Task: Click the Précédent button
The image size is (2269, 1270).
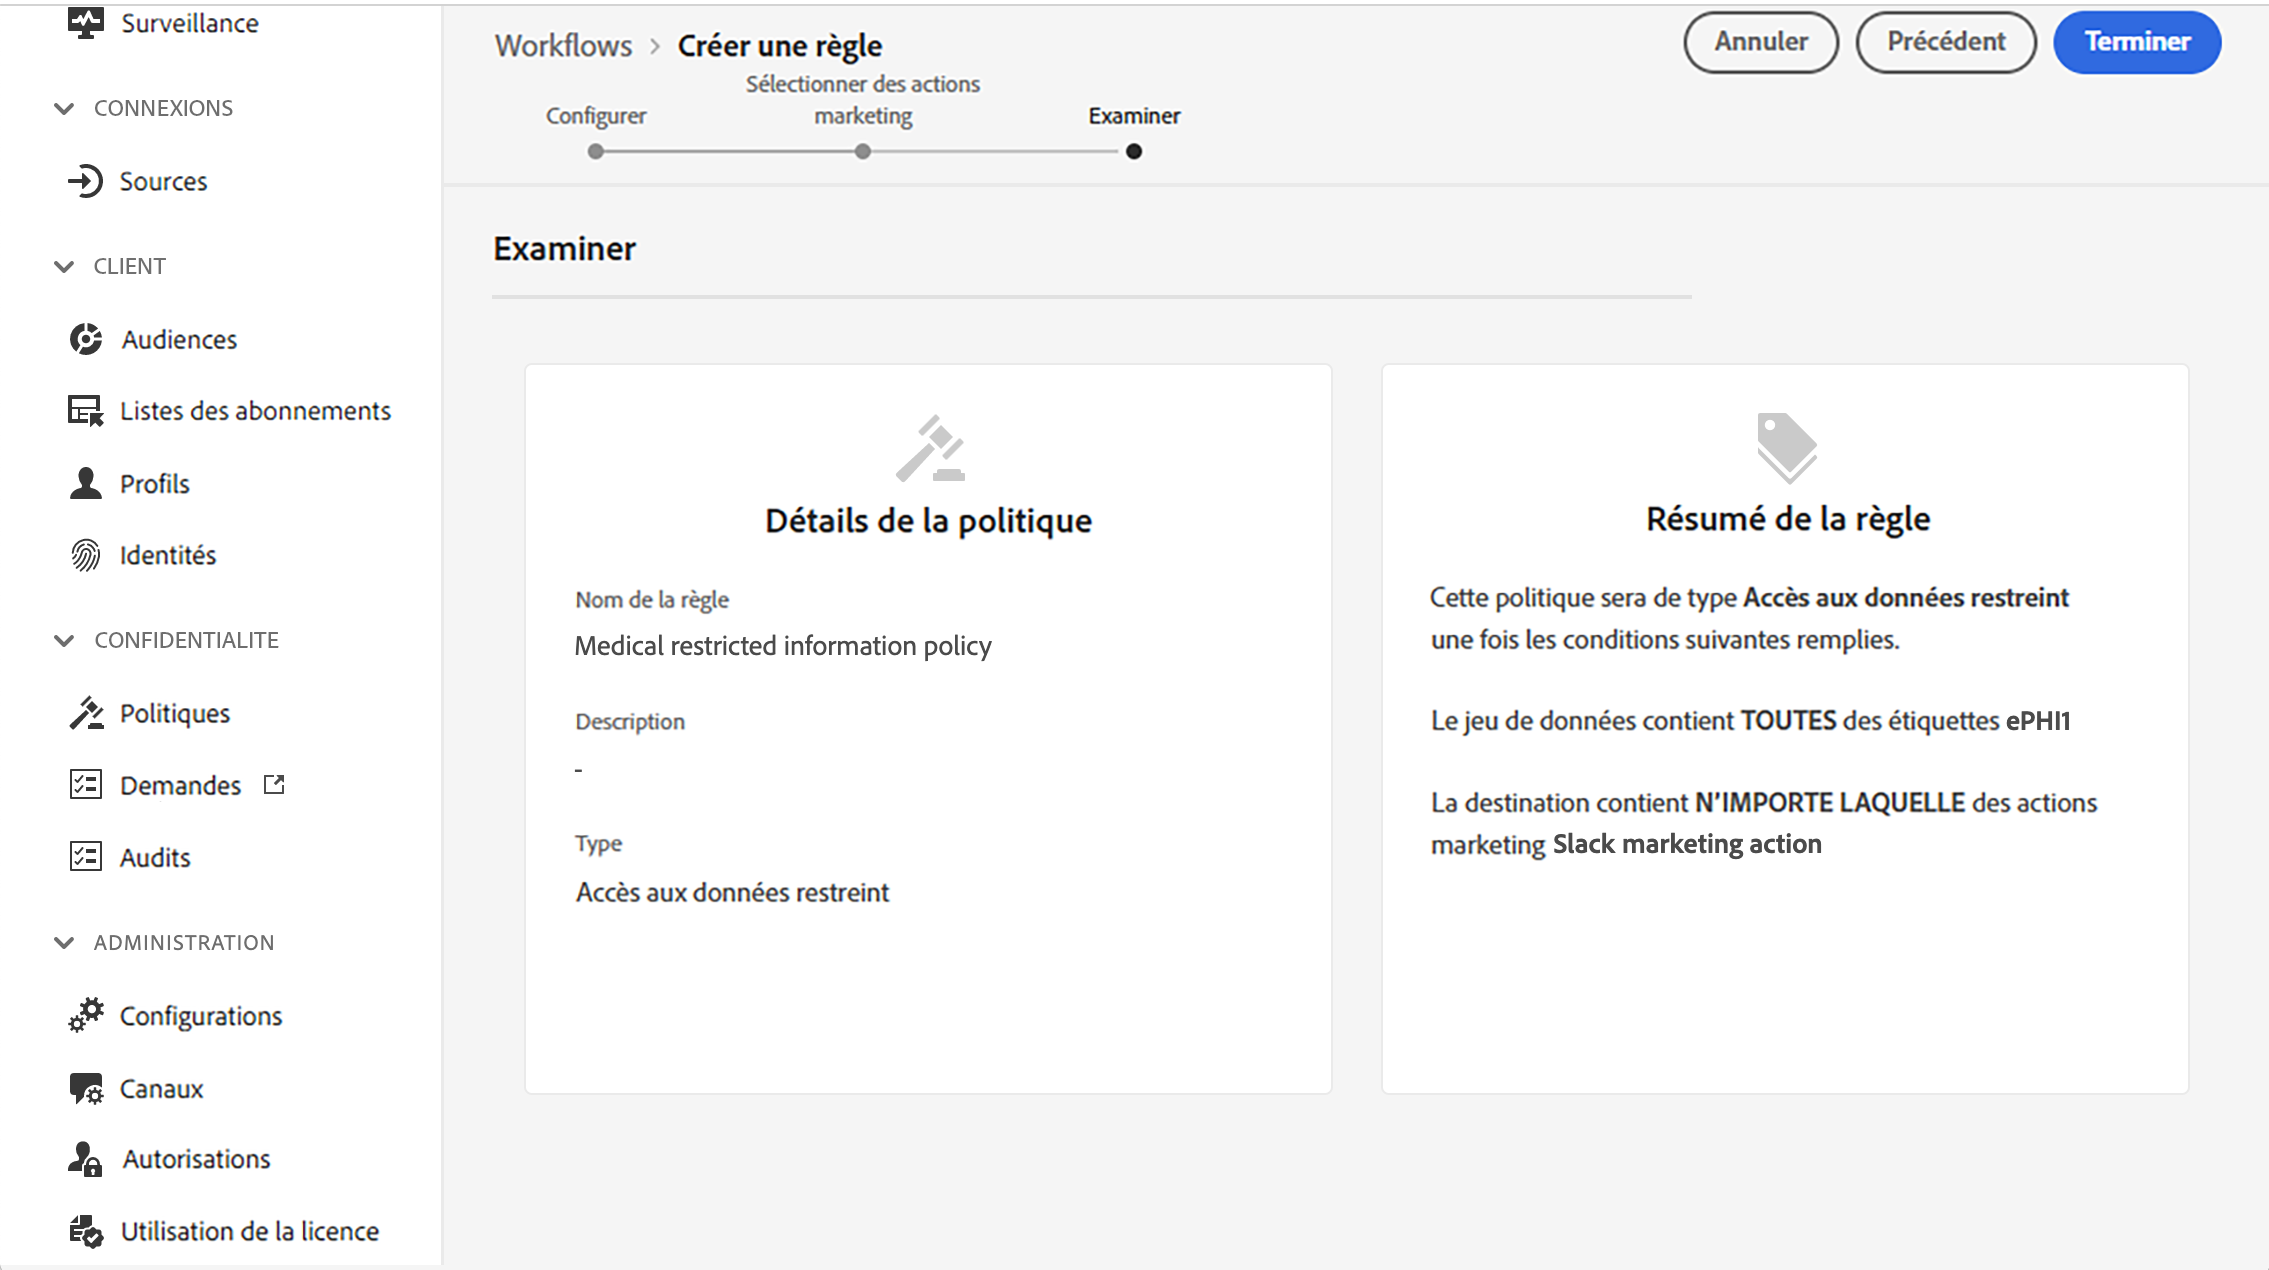Action: [1945, 42]
